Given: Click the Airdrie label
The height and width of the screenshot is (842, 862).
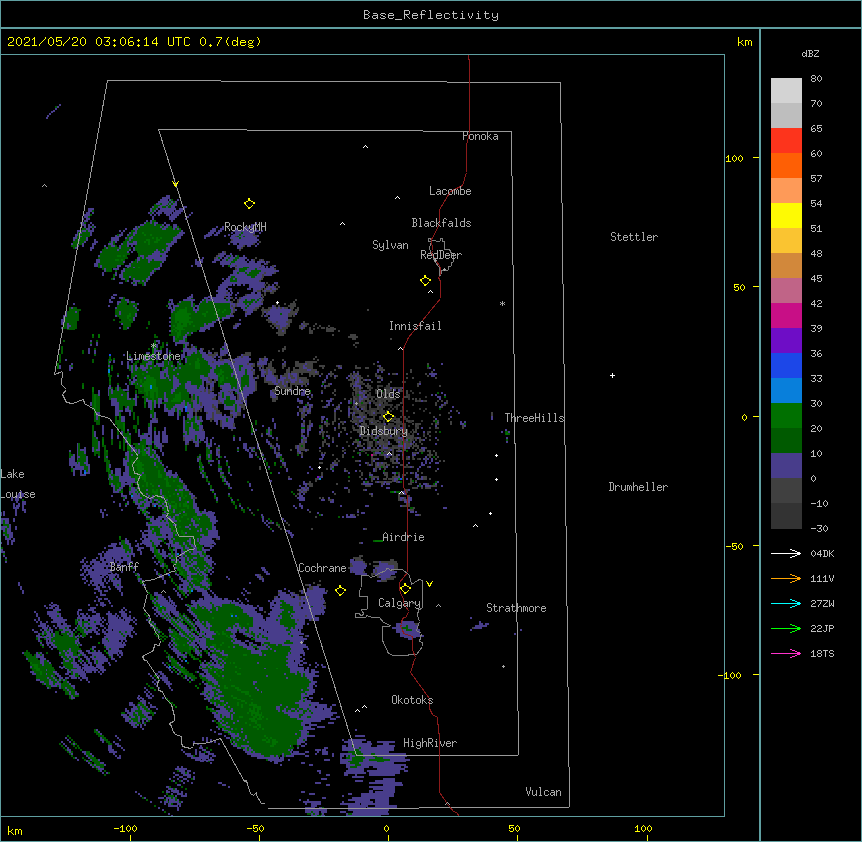Looking at the screenshot, I should pos(403,537).
